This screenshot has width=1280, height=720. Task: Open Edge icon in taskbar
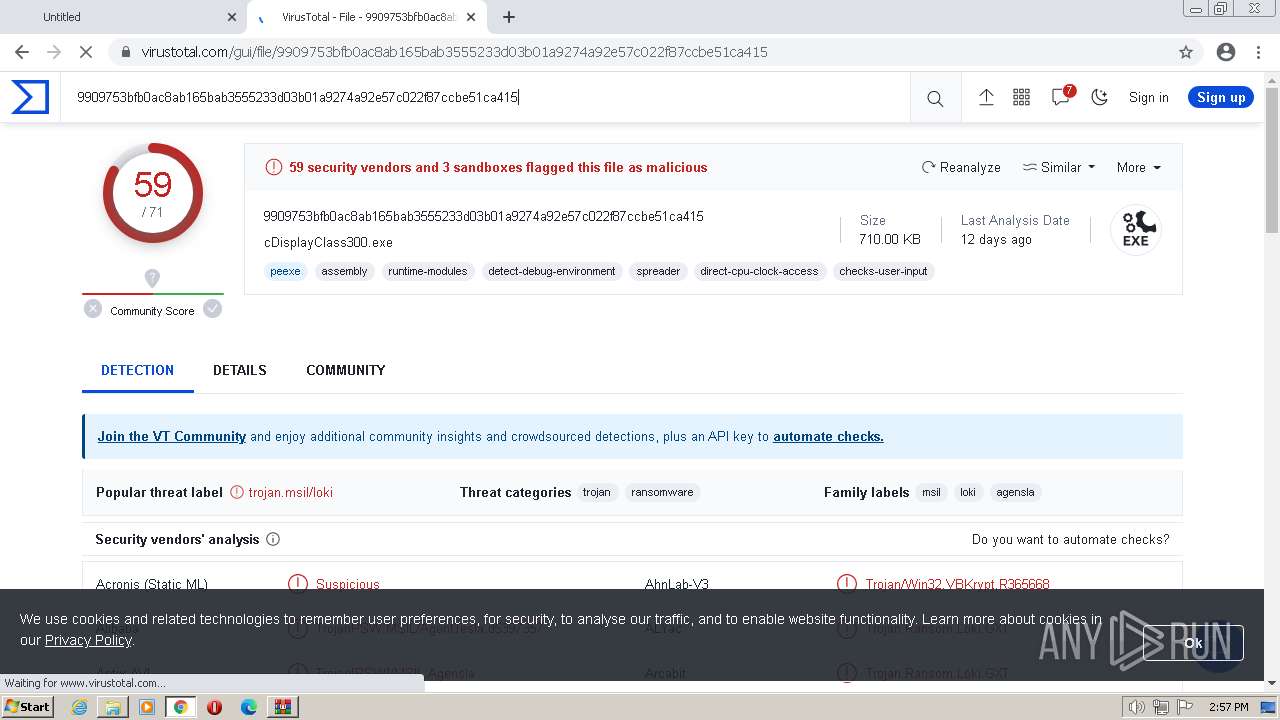coord(248,707)
